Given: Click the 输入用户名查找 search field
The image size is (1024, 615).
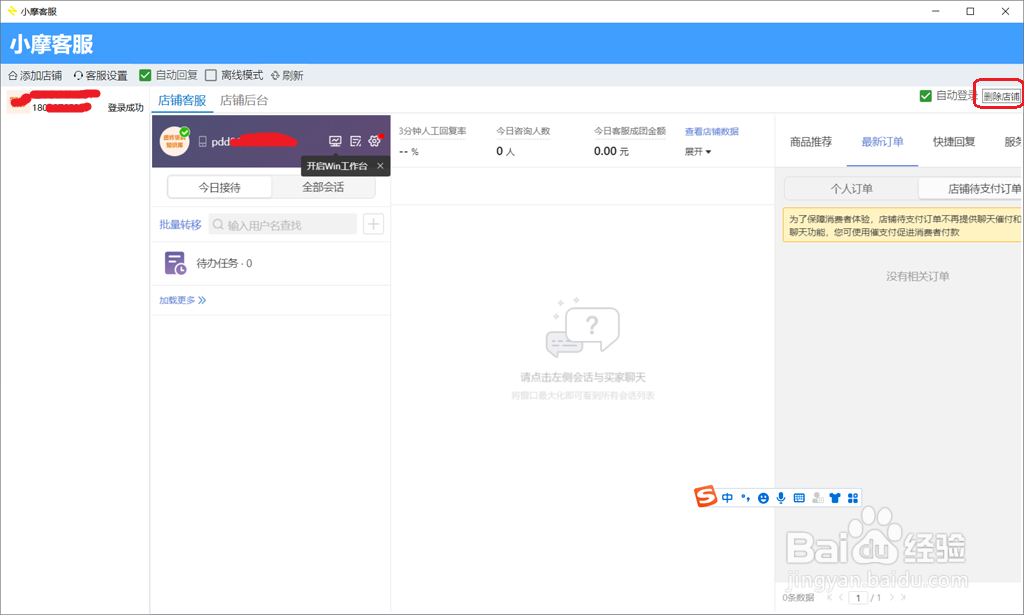Looking at the screenshot, I should tap(283, 225).
